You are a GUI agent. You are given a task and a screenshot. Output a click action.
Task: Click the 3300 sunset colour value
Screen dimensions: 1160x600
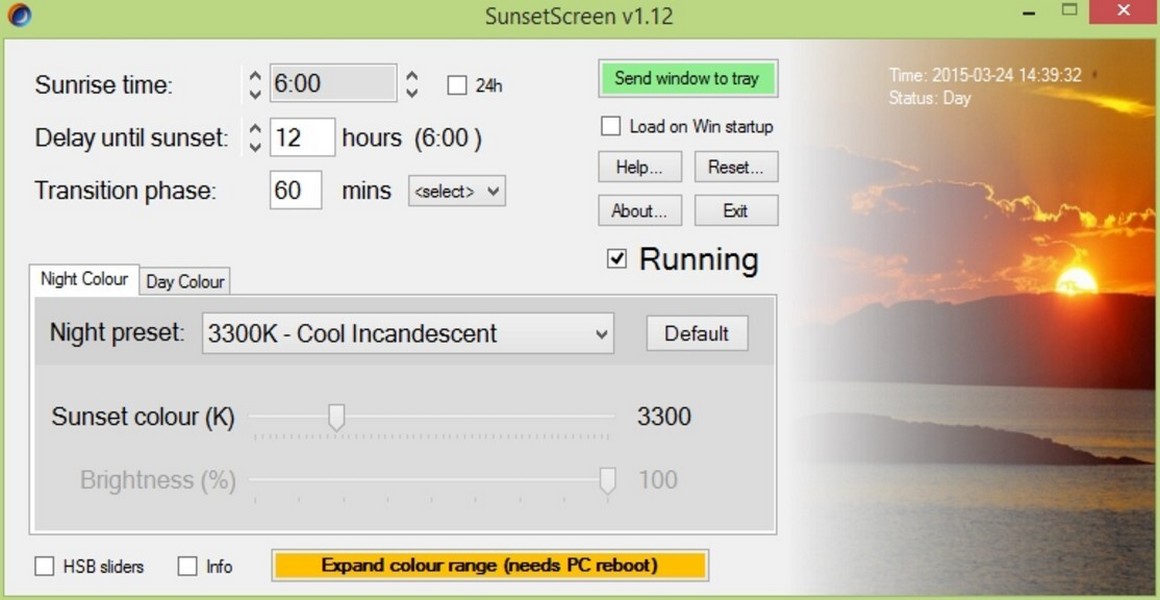point(664,417)
